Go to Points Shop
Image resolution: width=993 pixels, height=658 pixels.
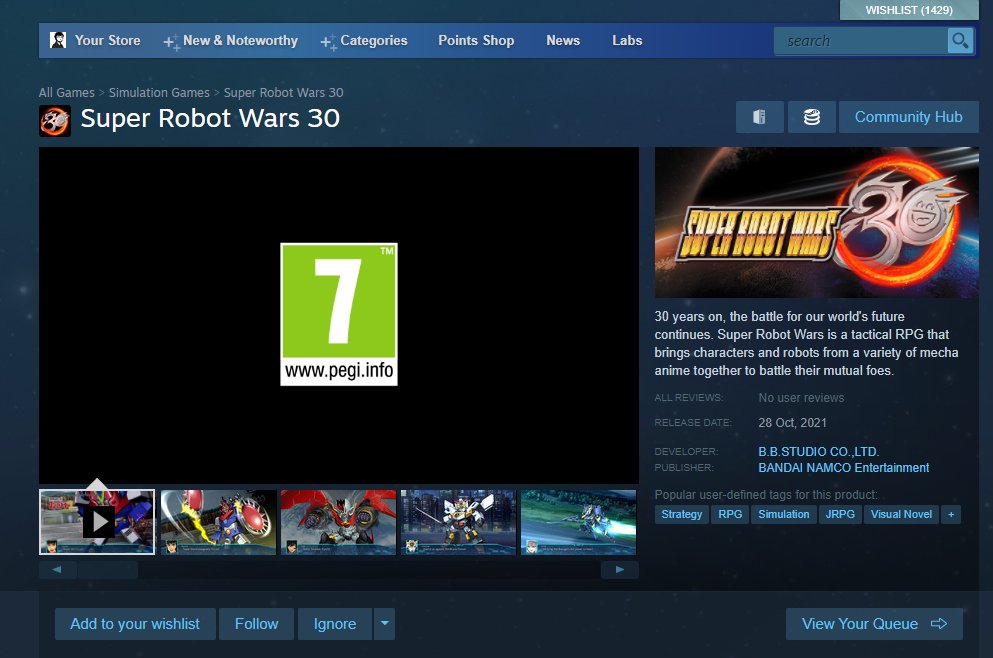[476, 41]
